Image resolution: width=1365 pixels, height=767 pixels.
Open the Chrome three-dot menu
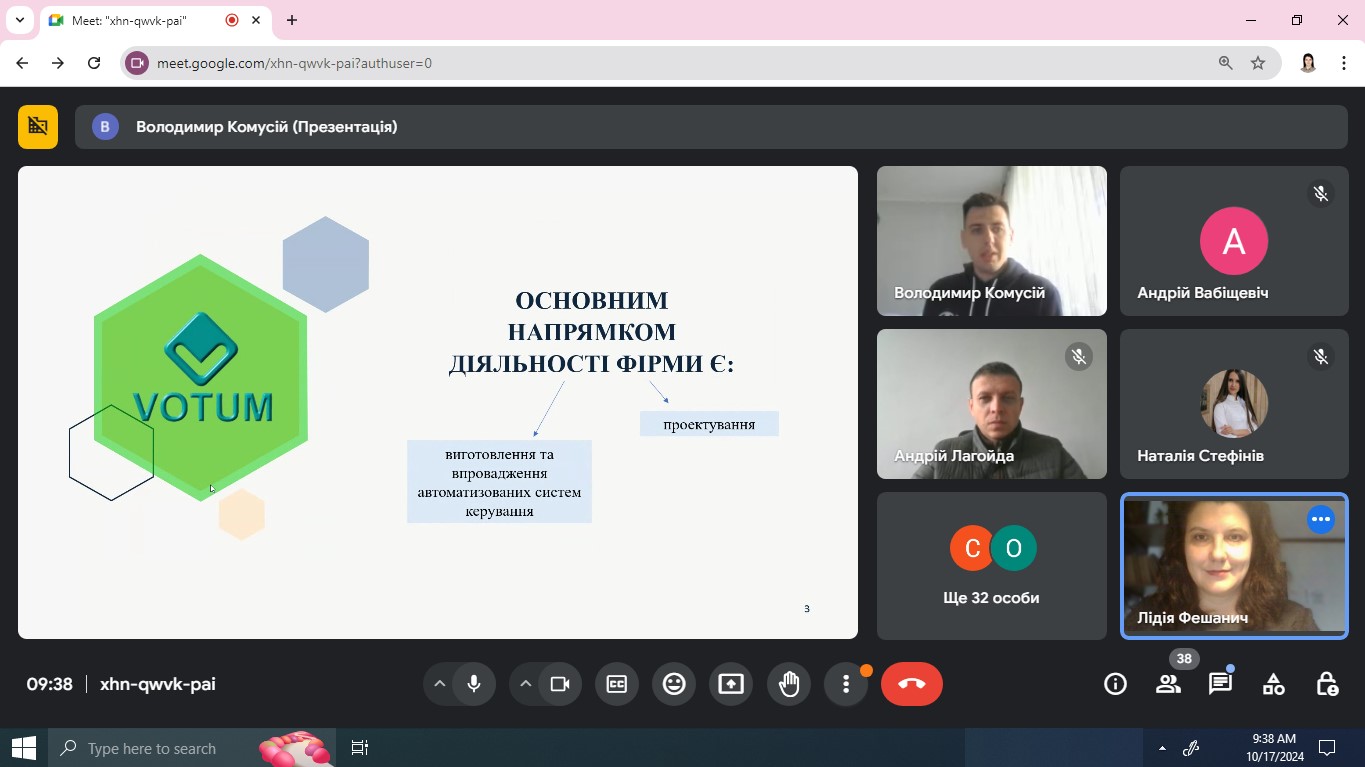(x=1344, y=63)
